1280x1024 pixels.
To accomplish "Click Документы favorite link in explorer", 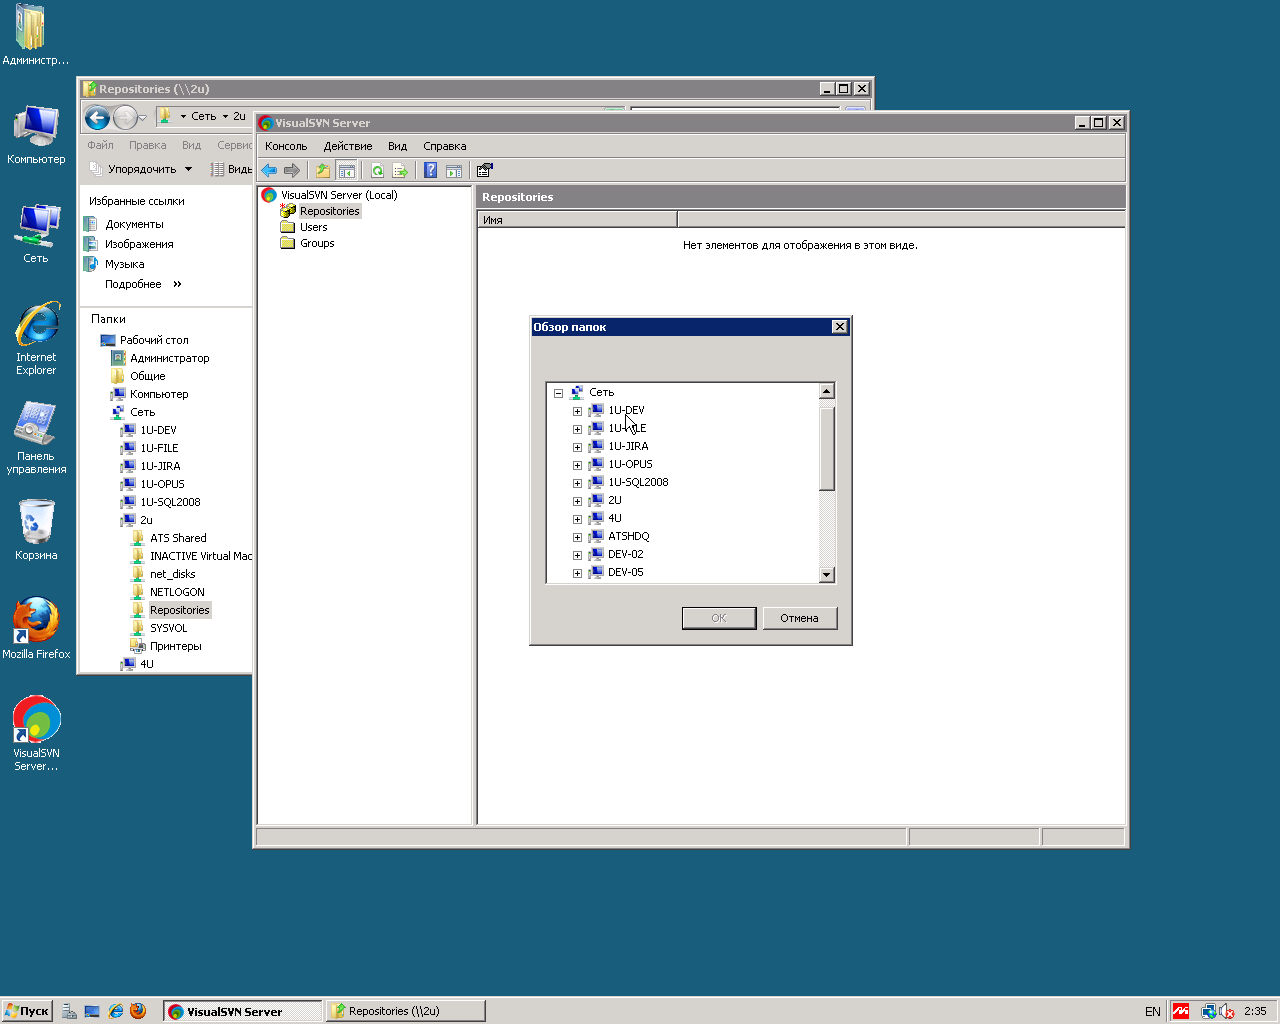I will pos(134,224).
